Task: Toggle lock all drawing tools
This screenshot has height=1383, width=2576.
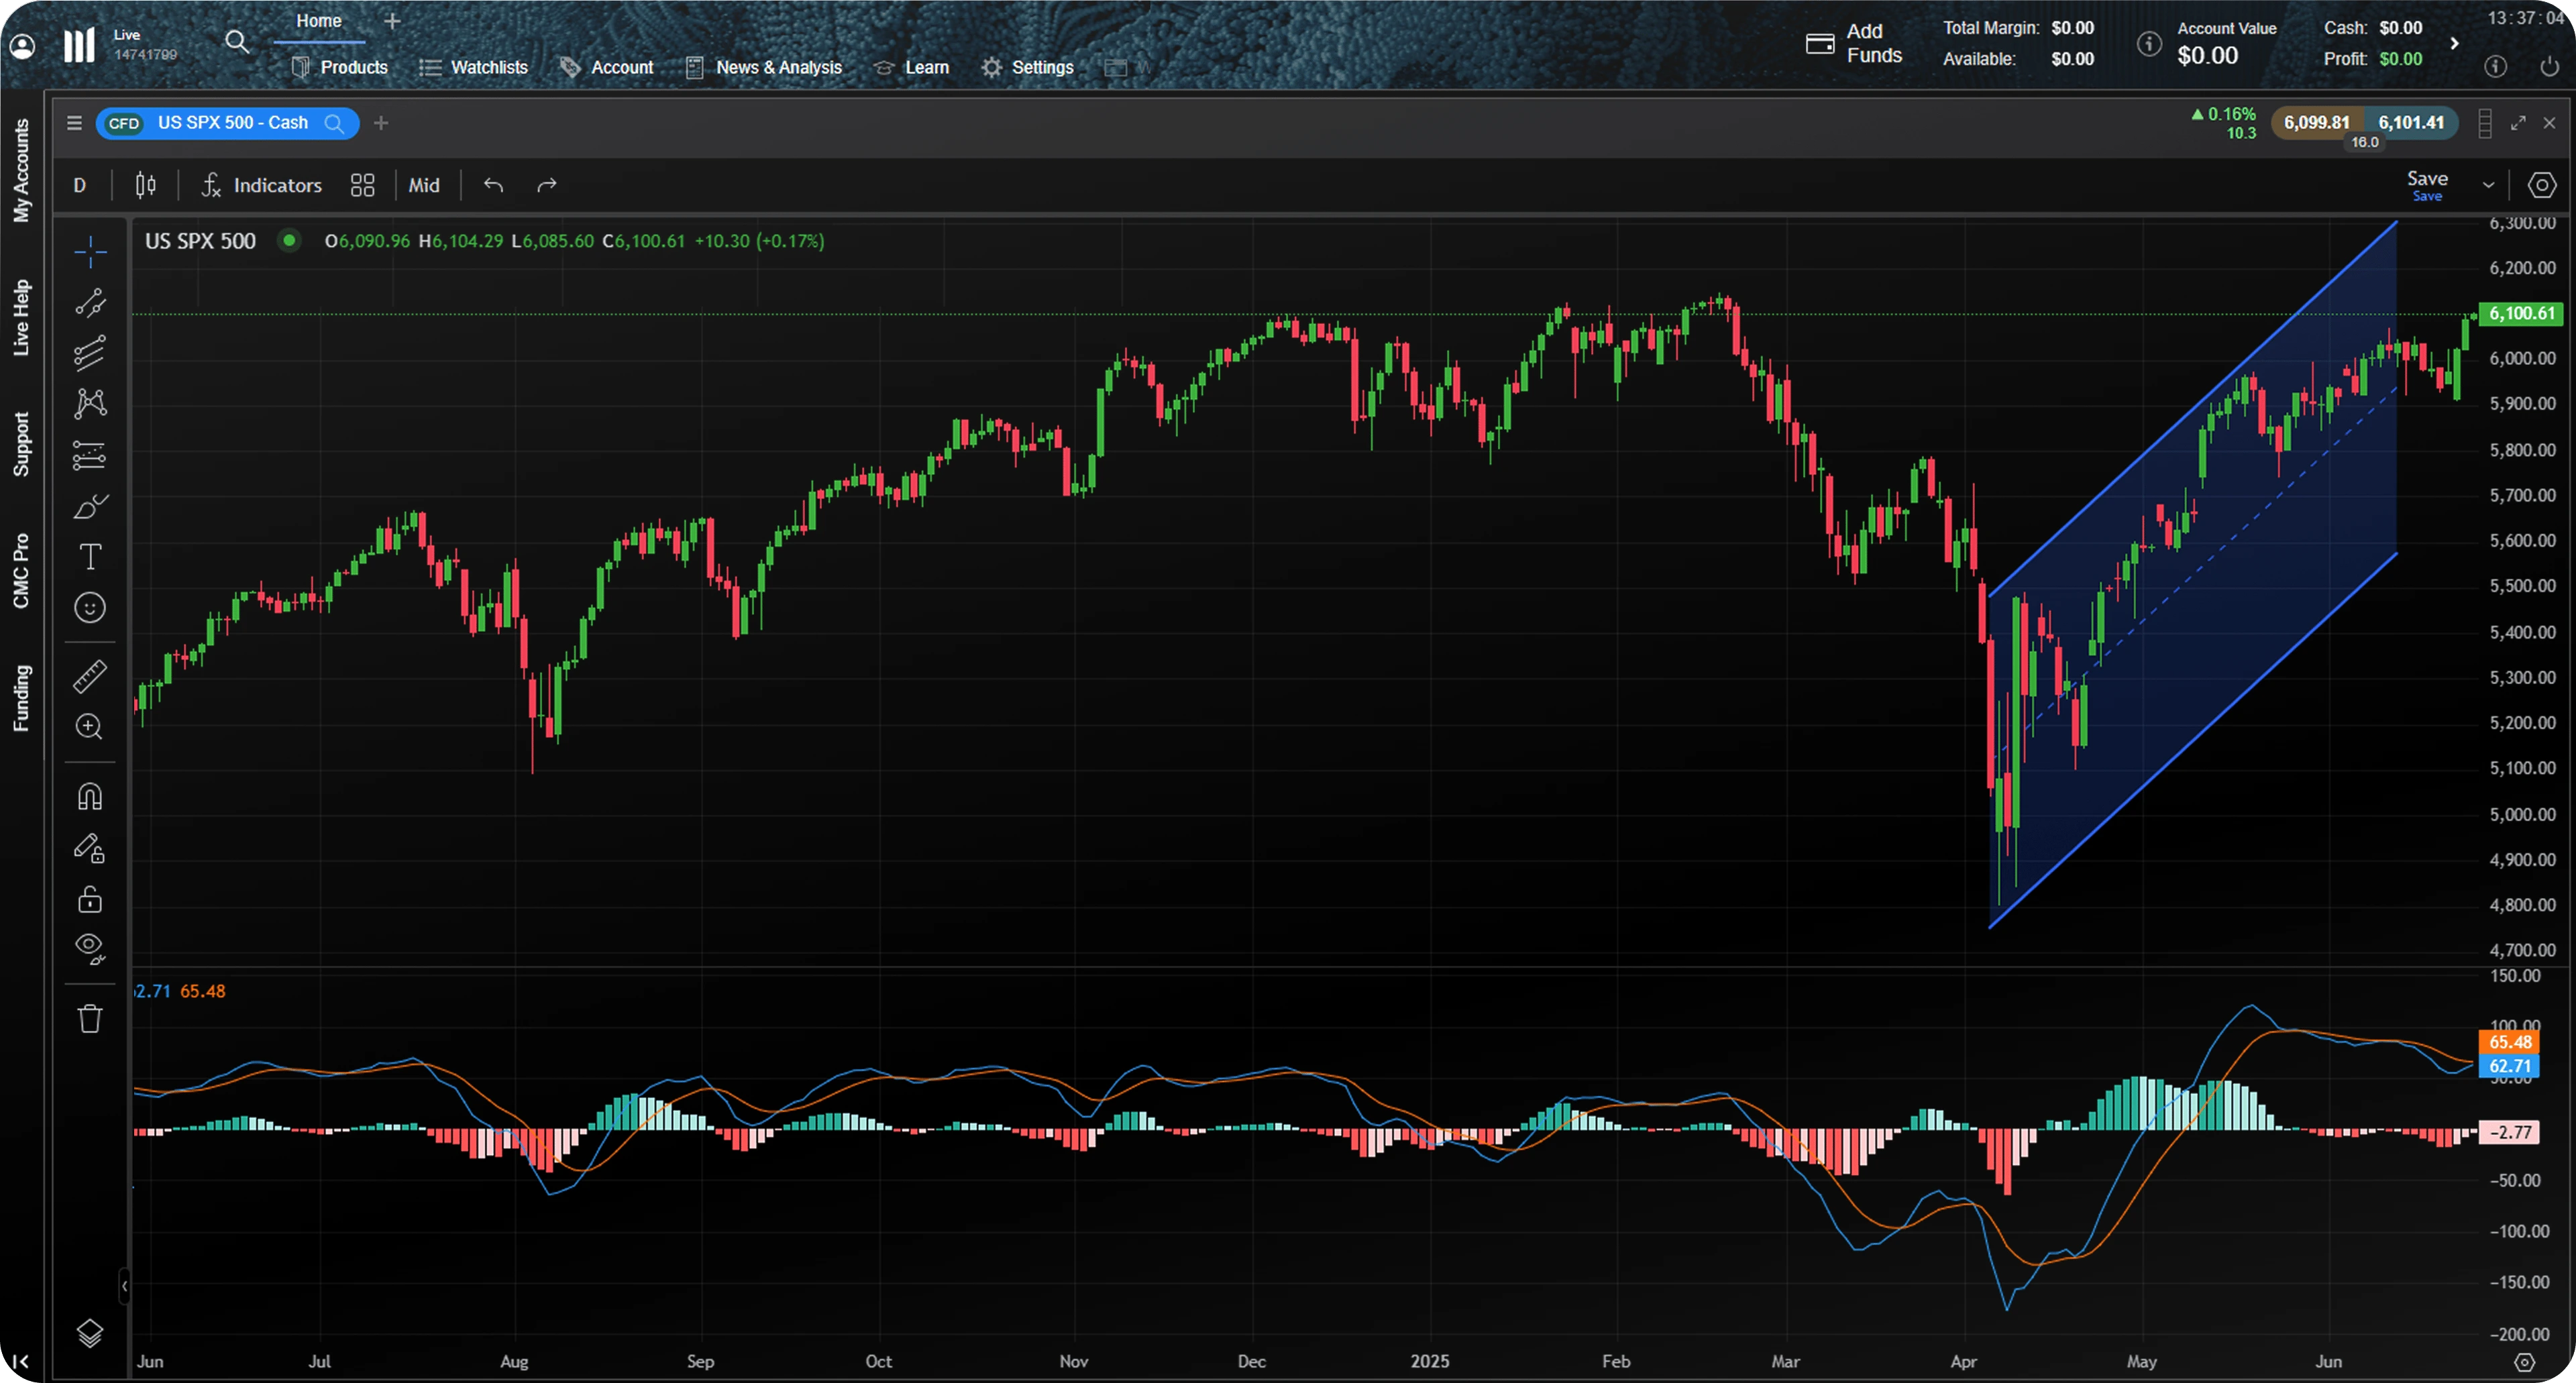Action: tap(90, 899)
